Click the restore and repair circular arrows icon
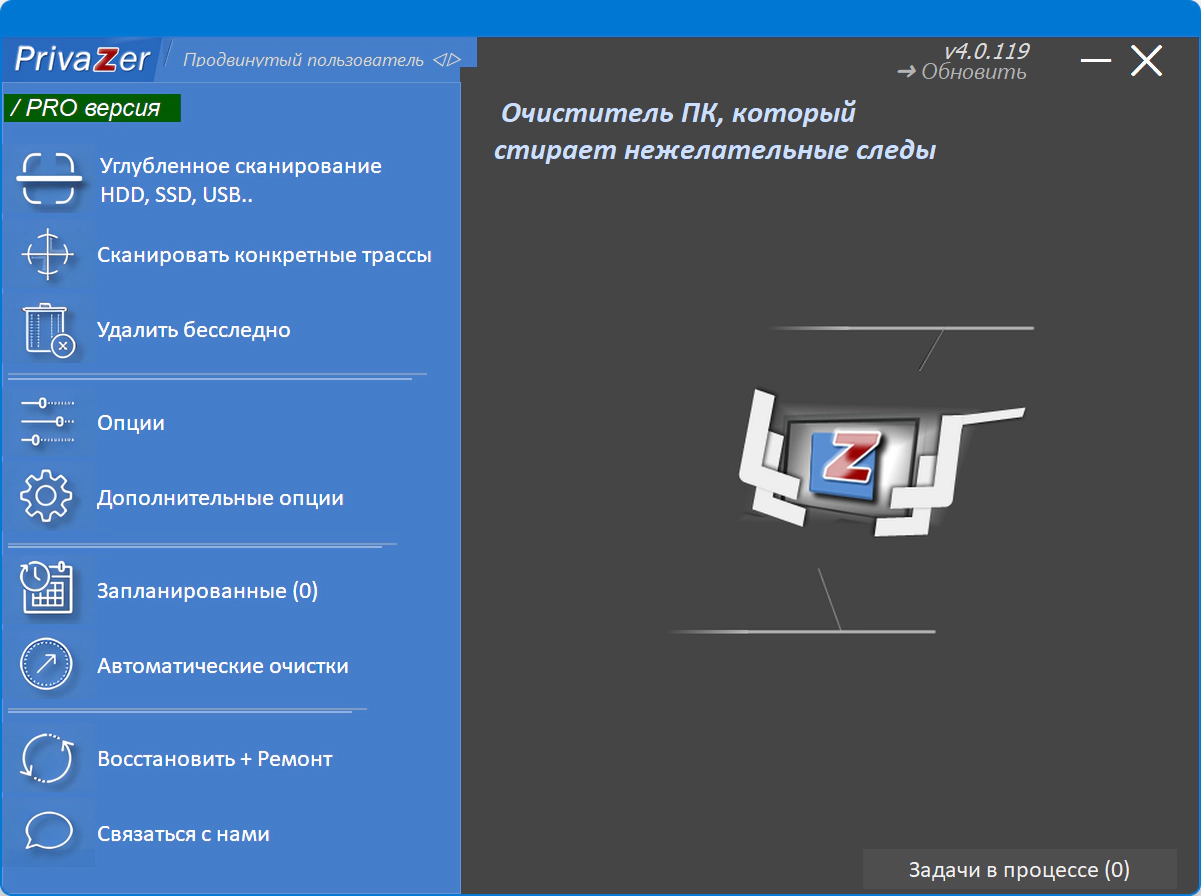 click(48, 758)
